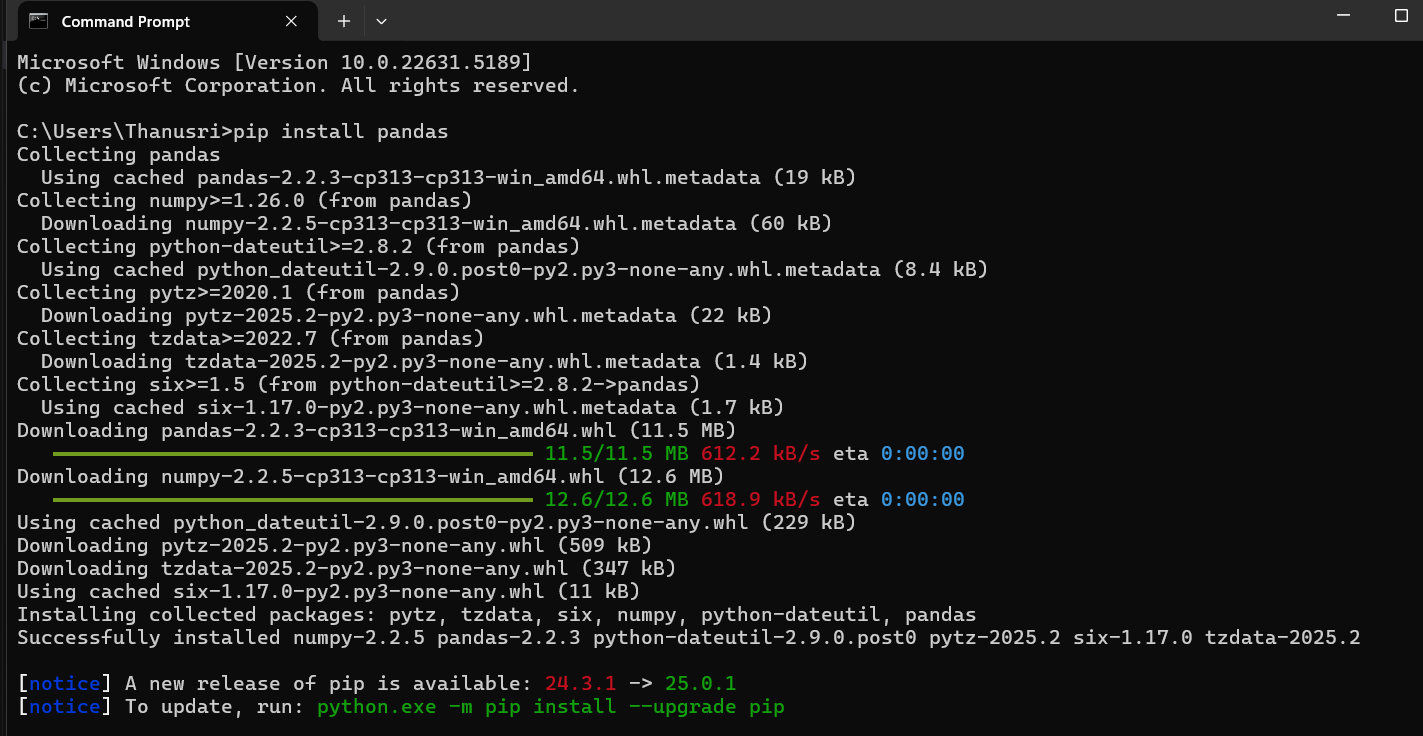1423x736 pixels.
Task: Click 'Downloading tzdata-2025.2' wheel line (347 kB)
Action: (347, 569)
